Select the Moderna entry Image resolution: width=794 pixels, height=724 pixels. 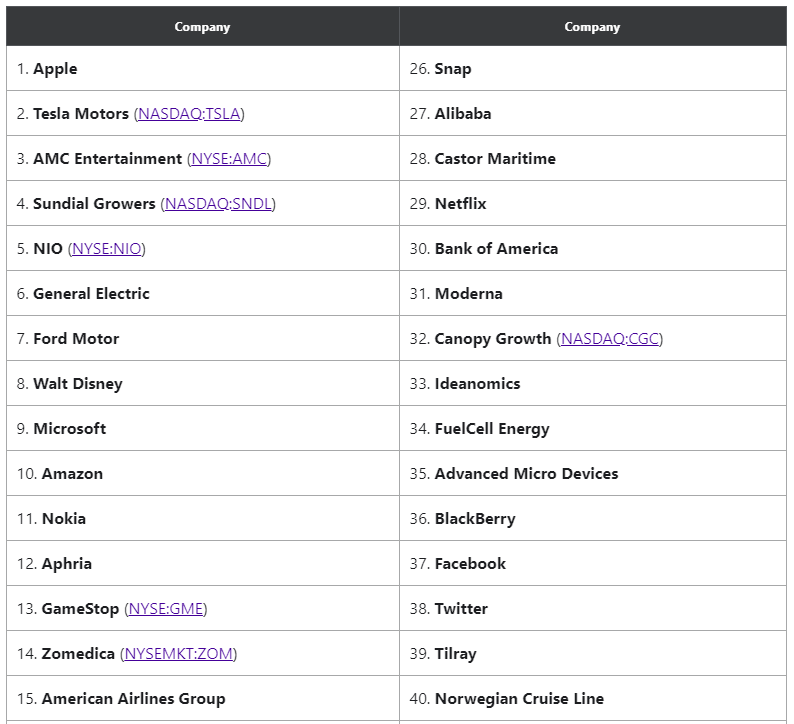(469, 294)
